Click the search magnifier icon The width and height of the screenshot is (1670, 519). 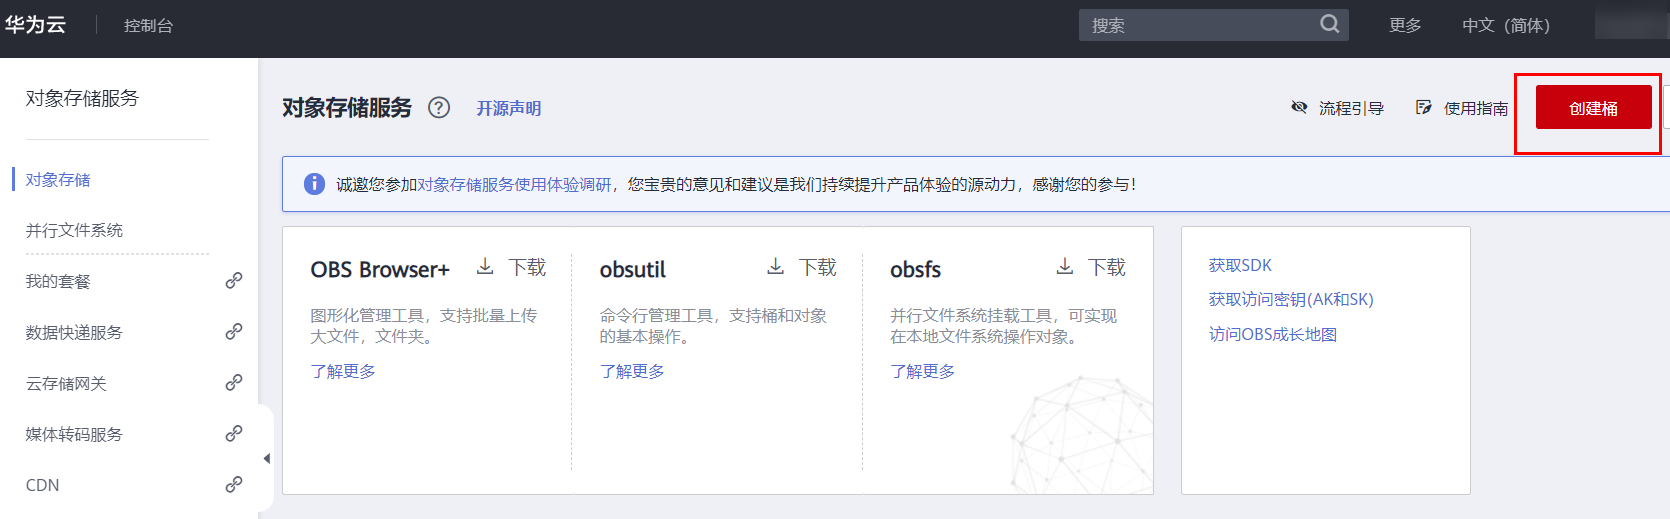coord(1329,24)
